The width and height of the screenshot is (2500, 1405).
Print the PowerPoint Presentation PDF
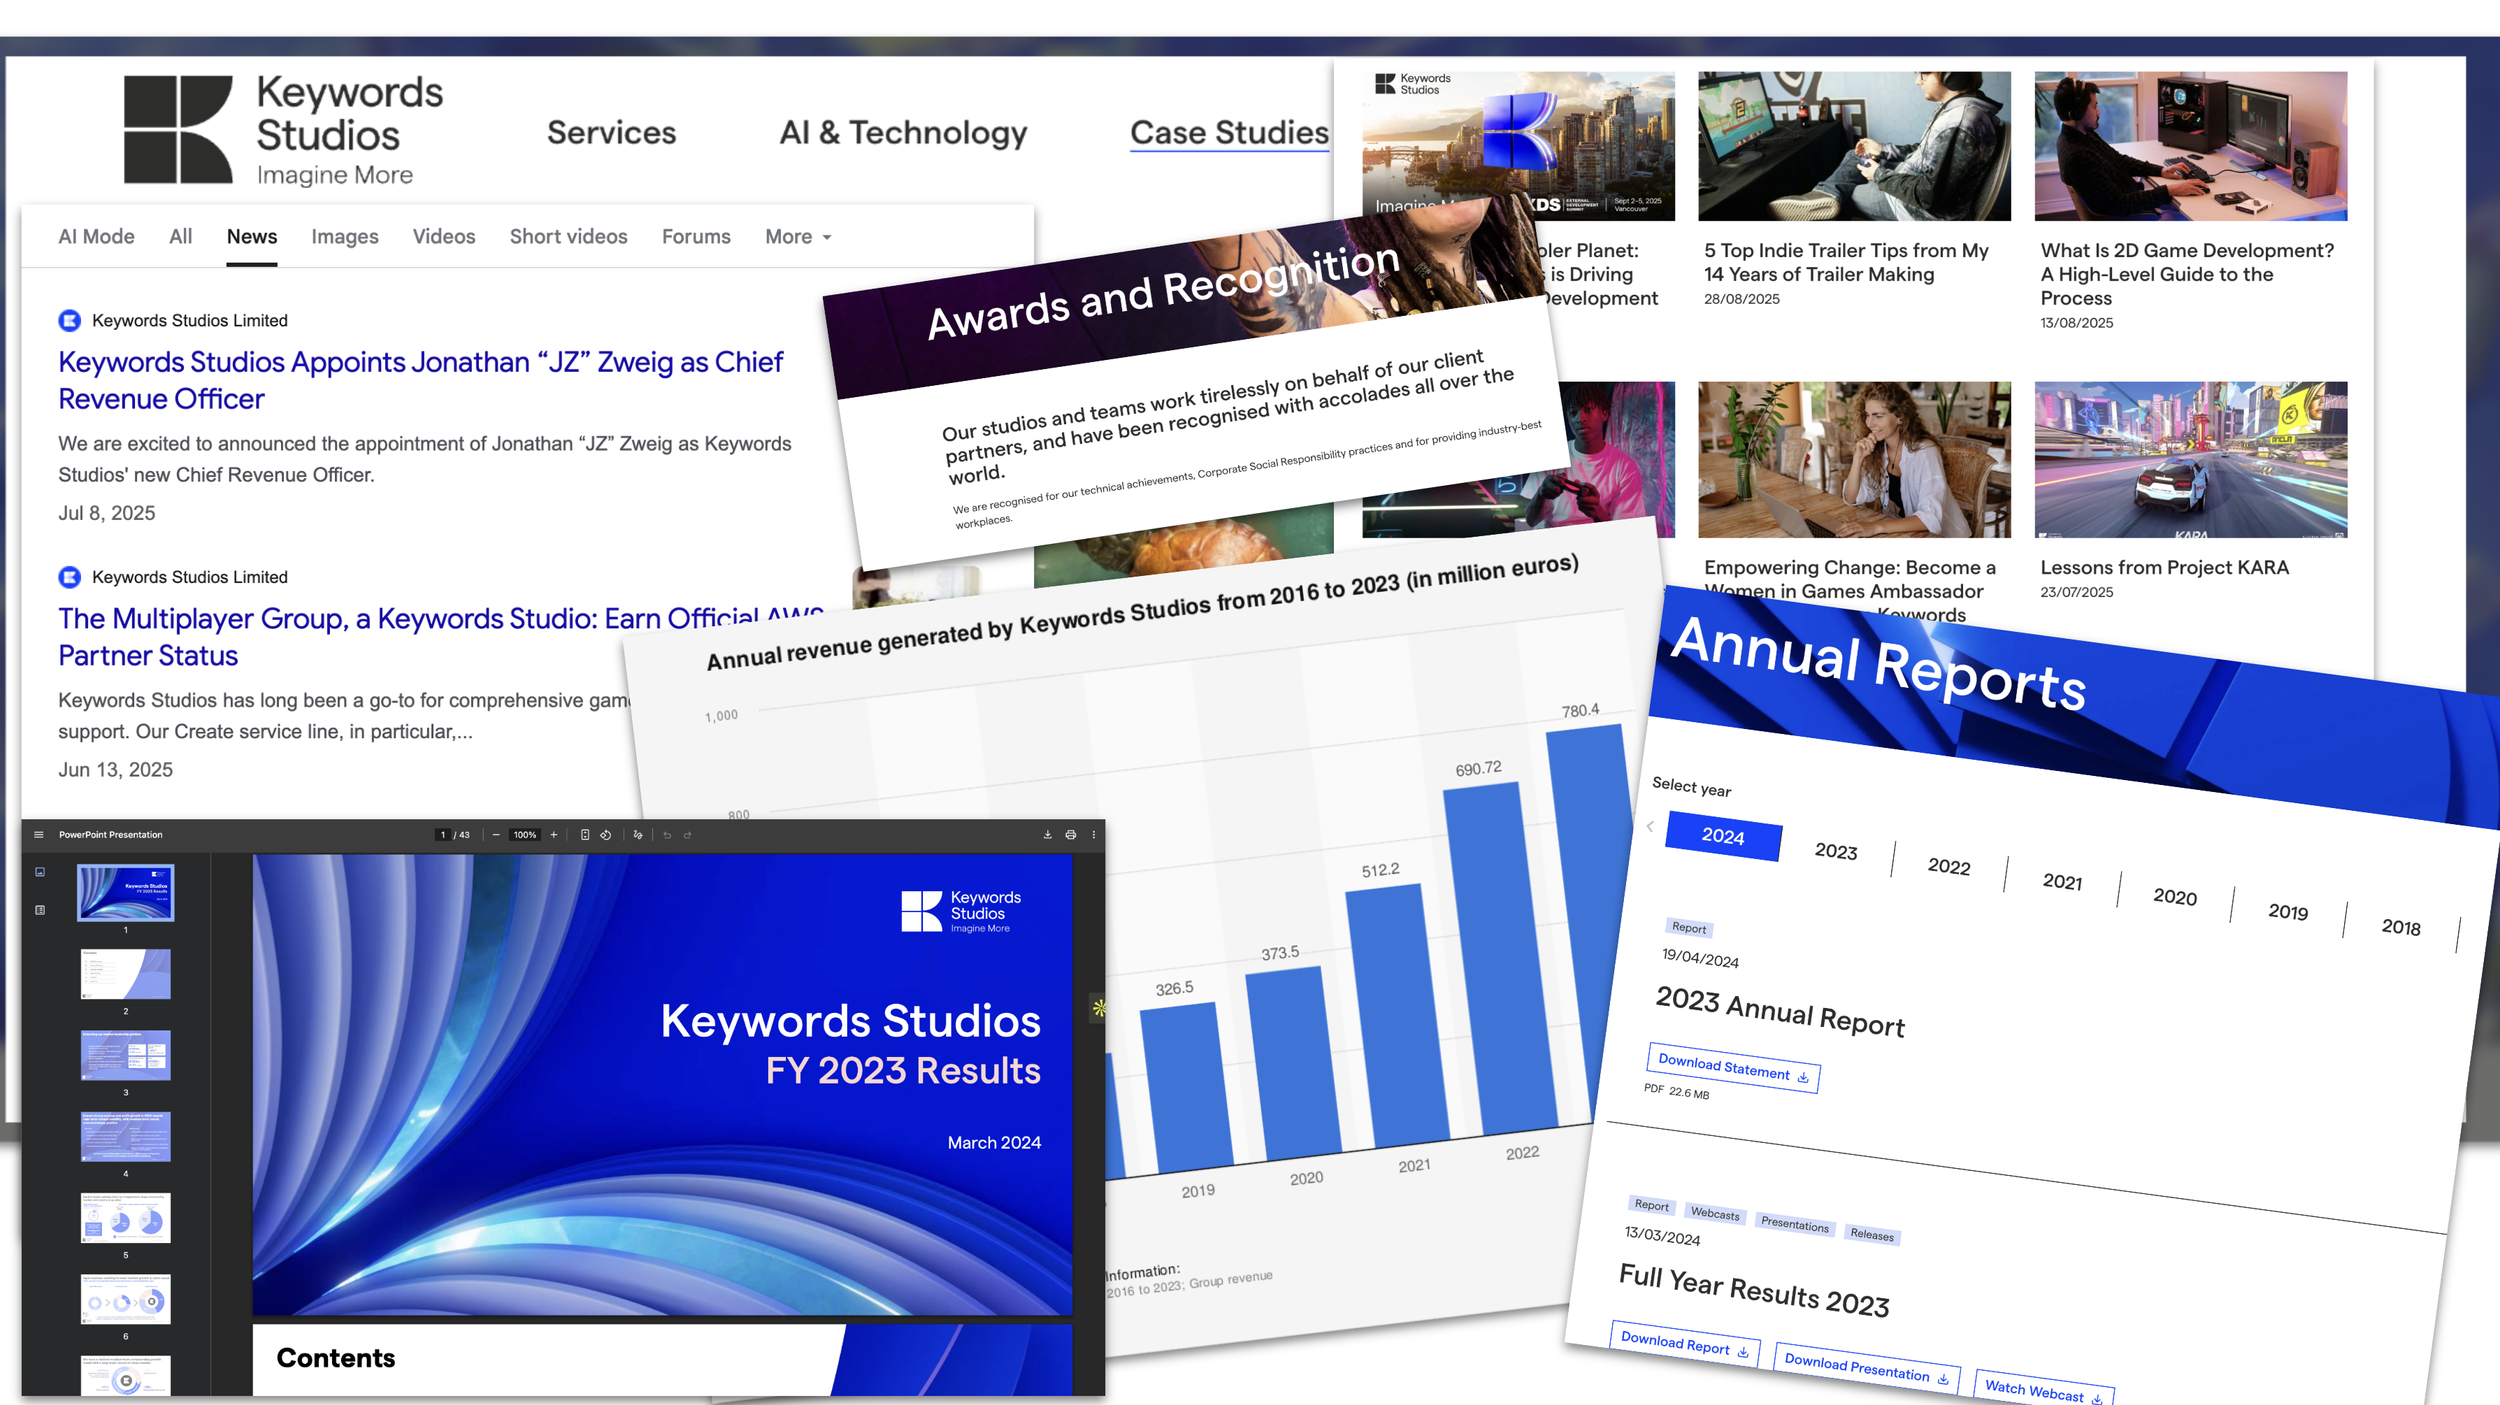tap(1070, 835)
